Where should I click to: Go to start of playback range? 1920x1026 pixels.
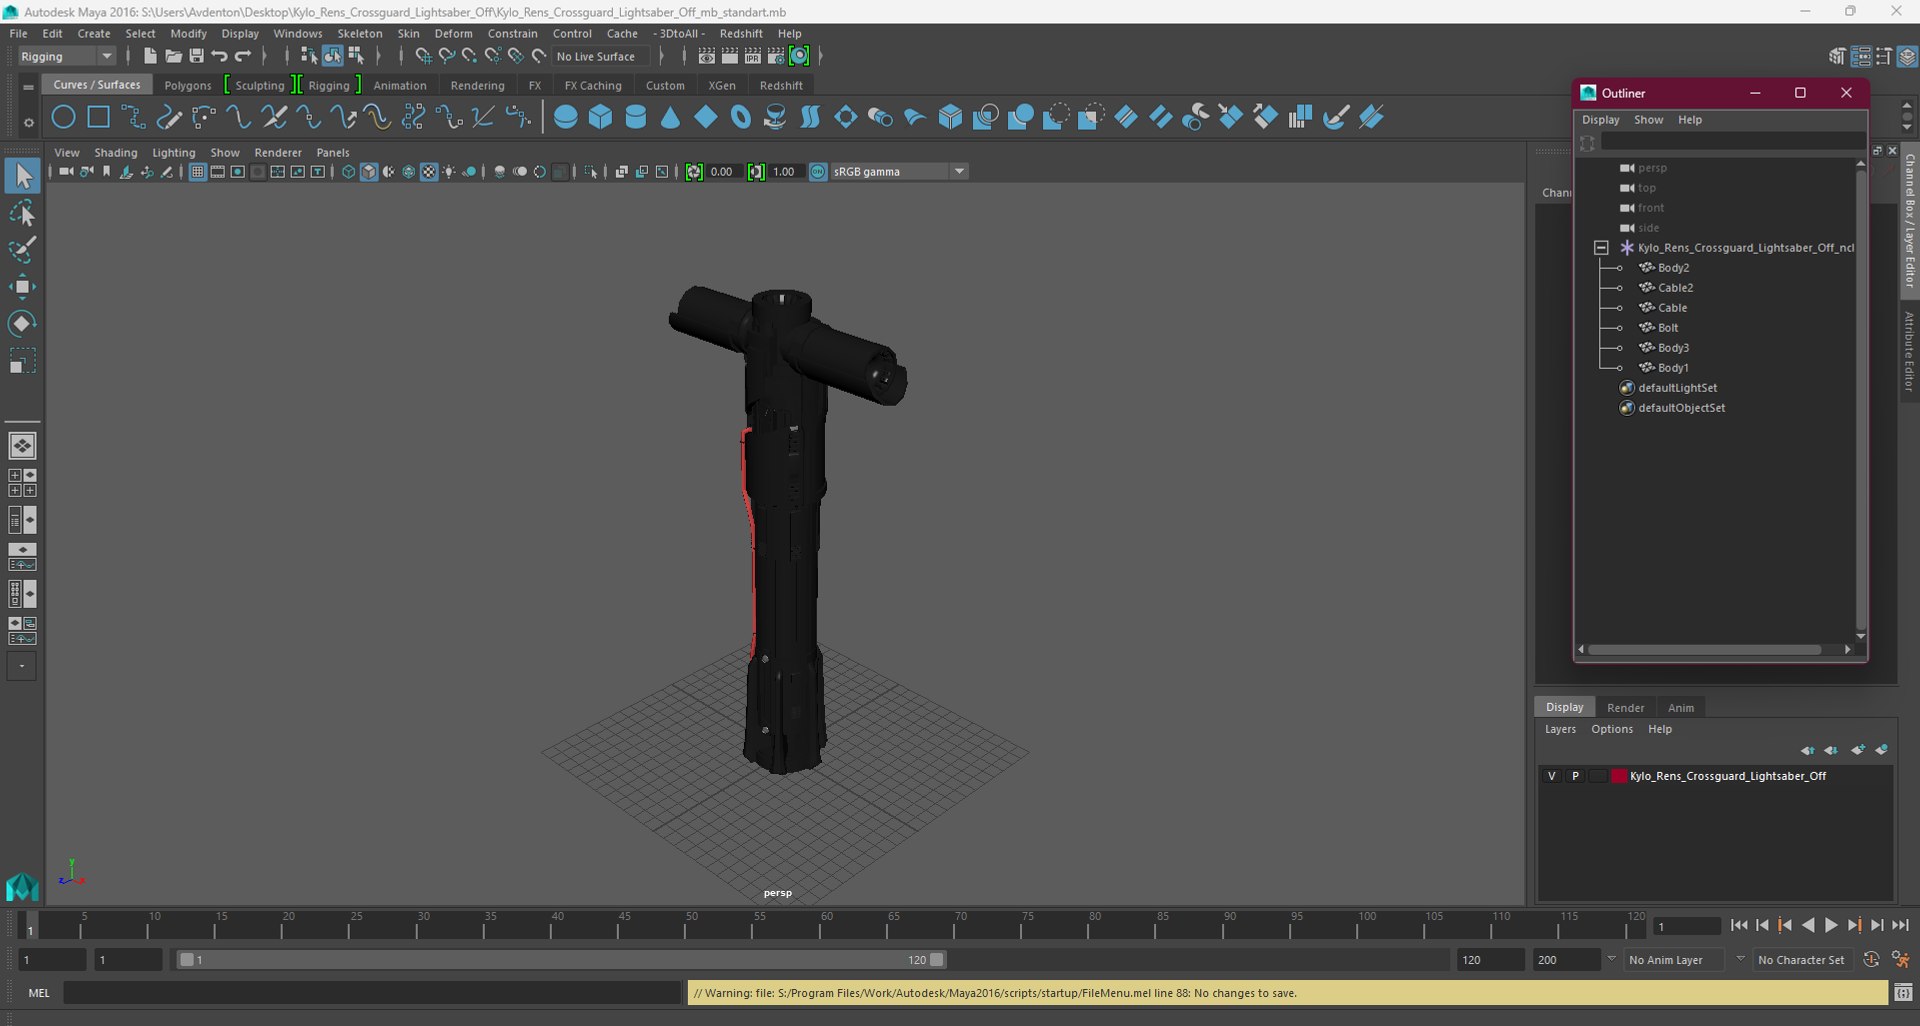point(1739,926)
